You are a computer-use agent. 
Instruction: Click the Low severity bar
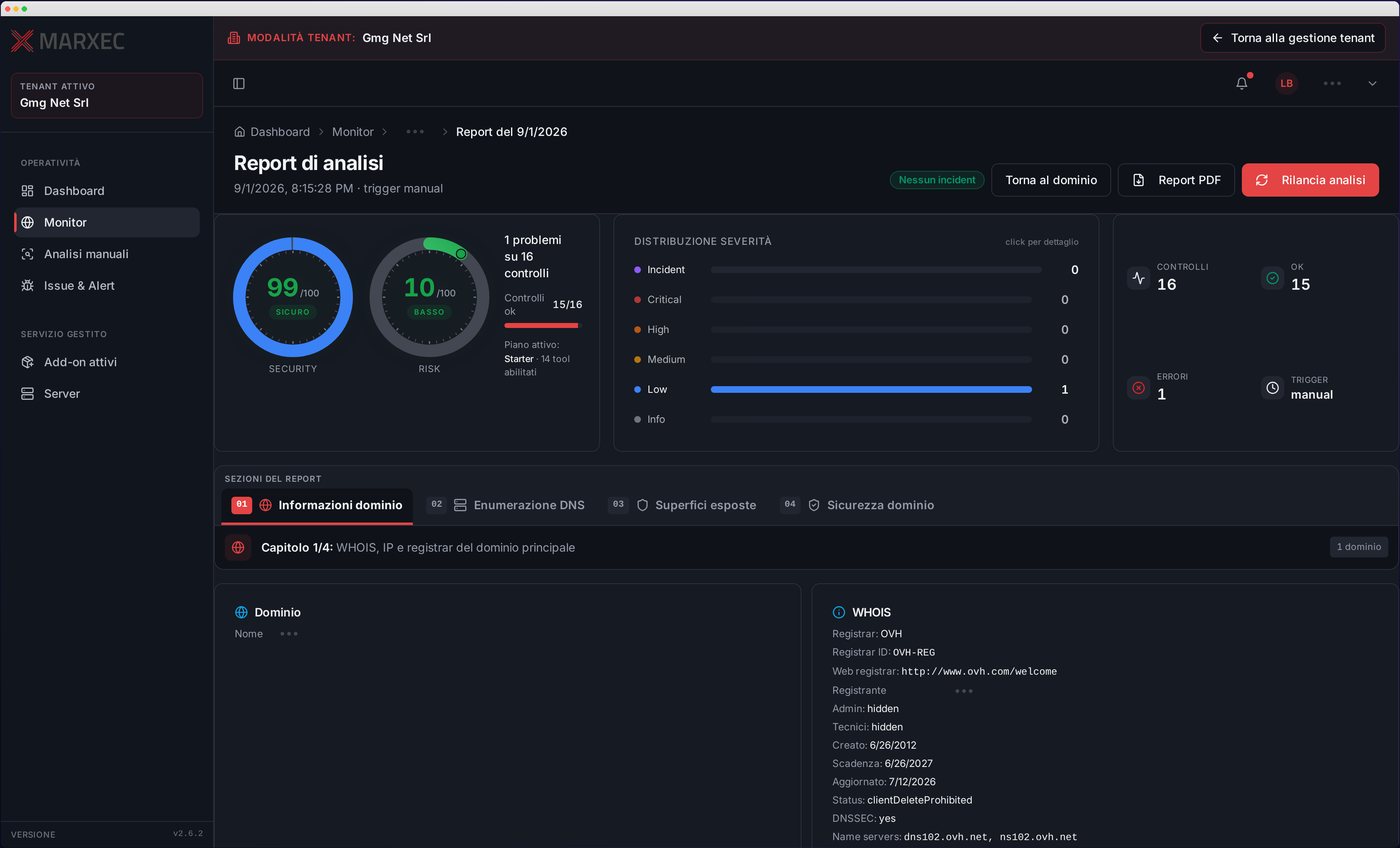tap(871, 390)
